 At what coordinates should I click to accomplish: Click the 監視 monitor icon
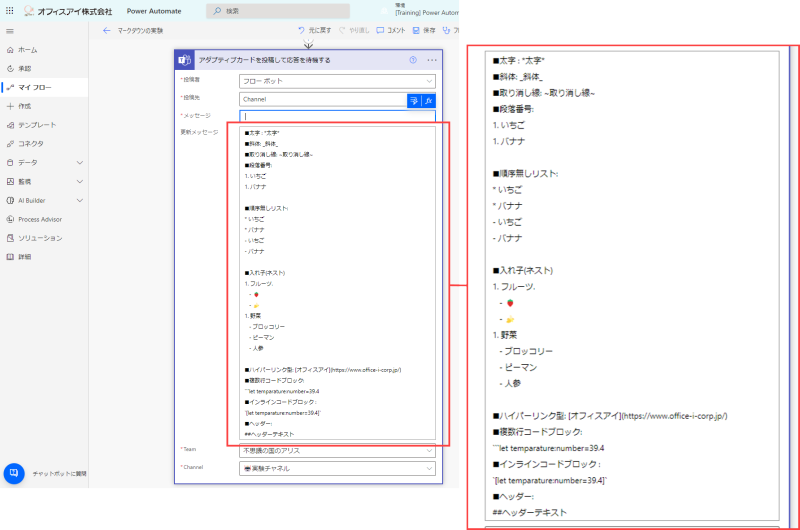coord(10,182)
